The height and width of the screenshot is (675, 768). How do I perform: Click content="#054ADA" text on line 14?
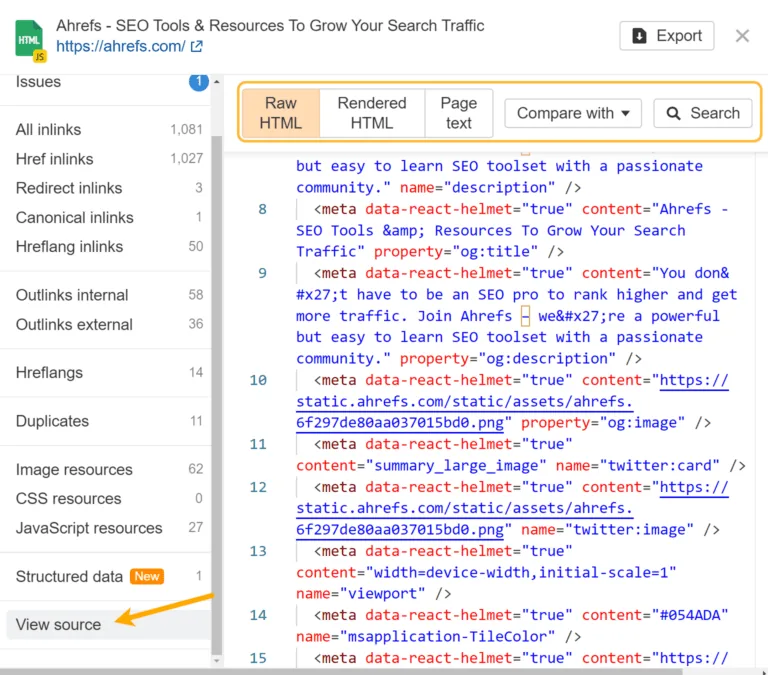655,615
